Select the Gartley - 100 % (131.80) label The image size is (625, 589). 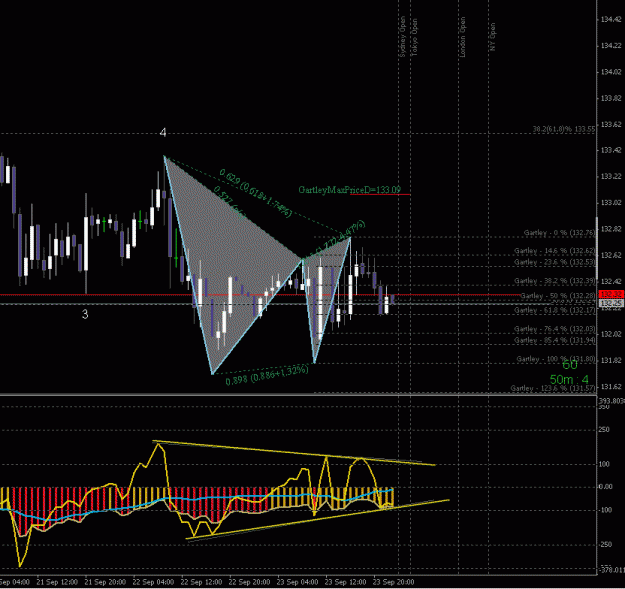click(x=556, y=359)
